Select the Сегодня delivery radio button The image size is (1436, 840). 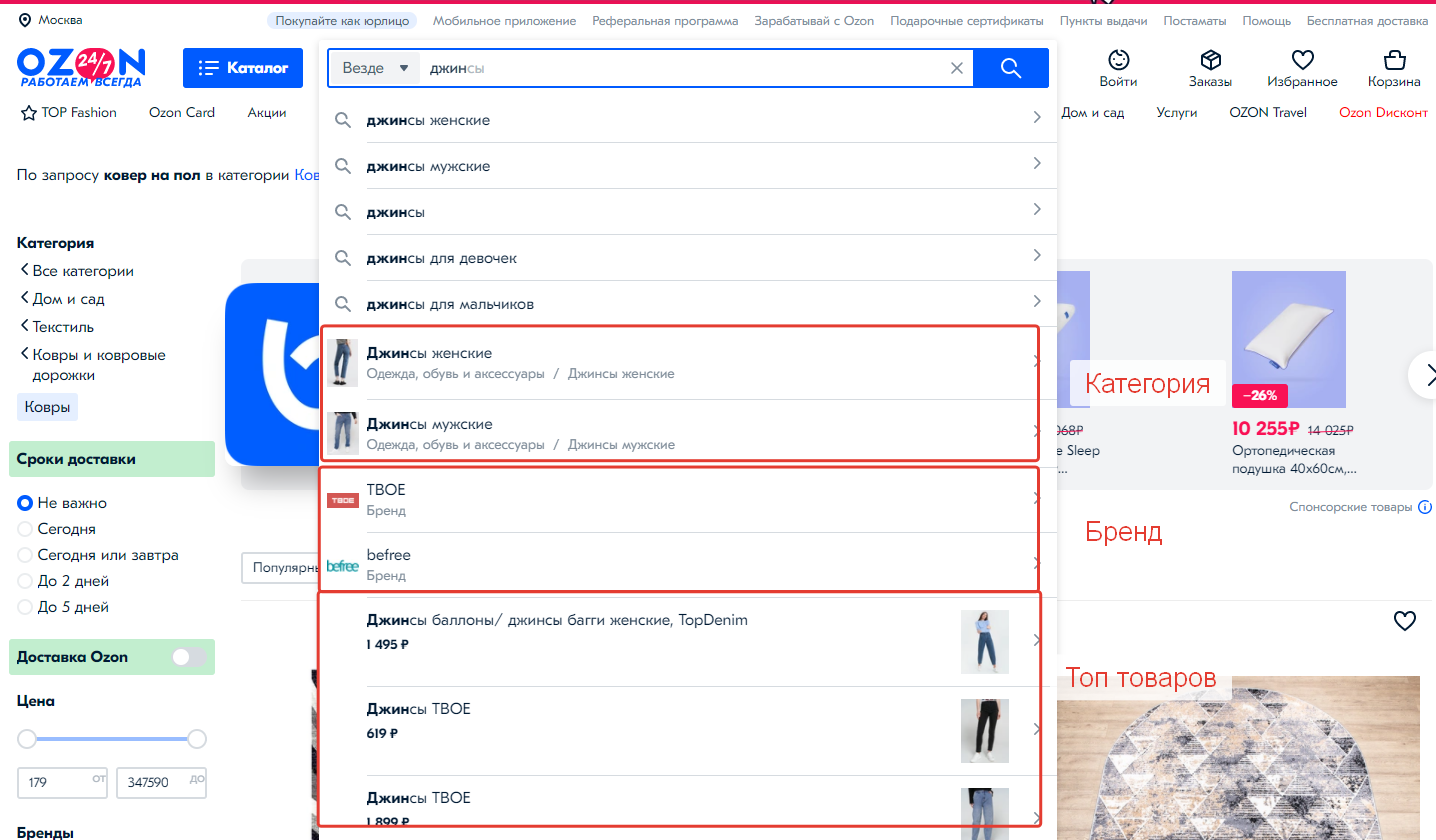(25, 529)
